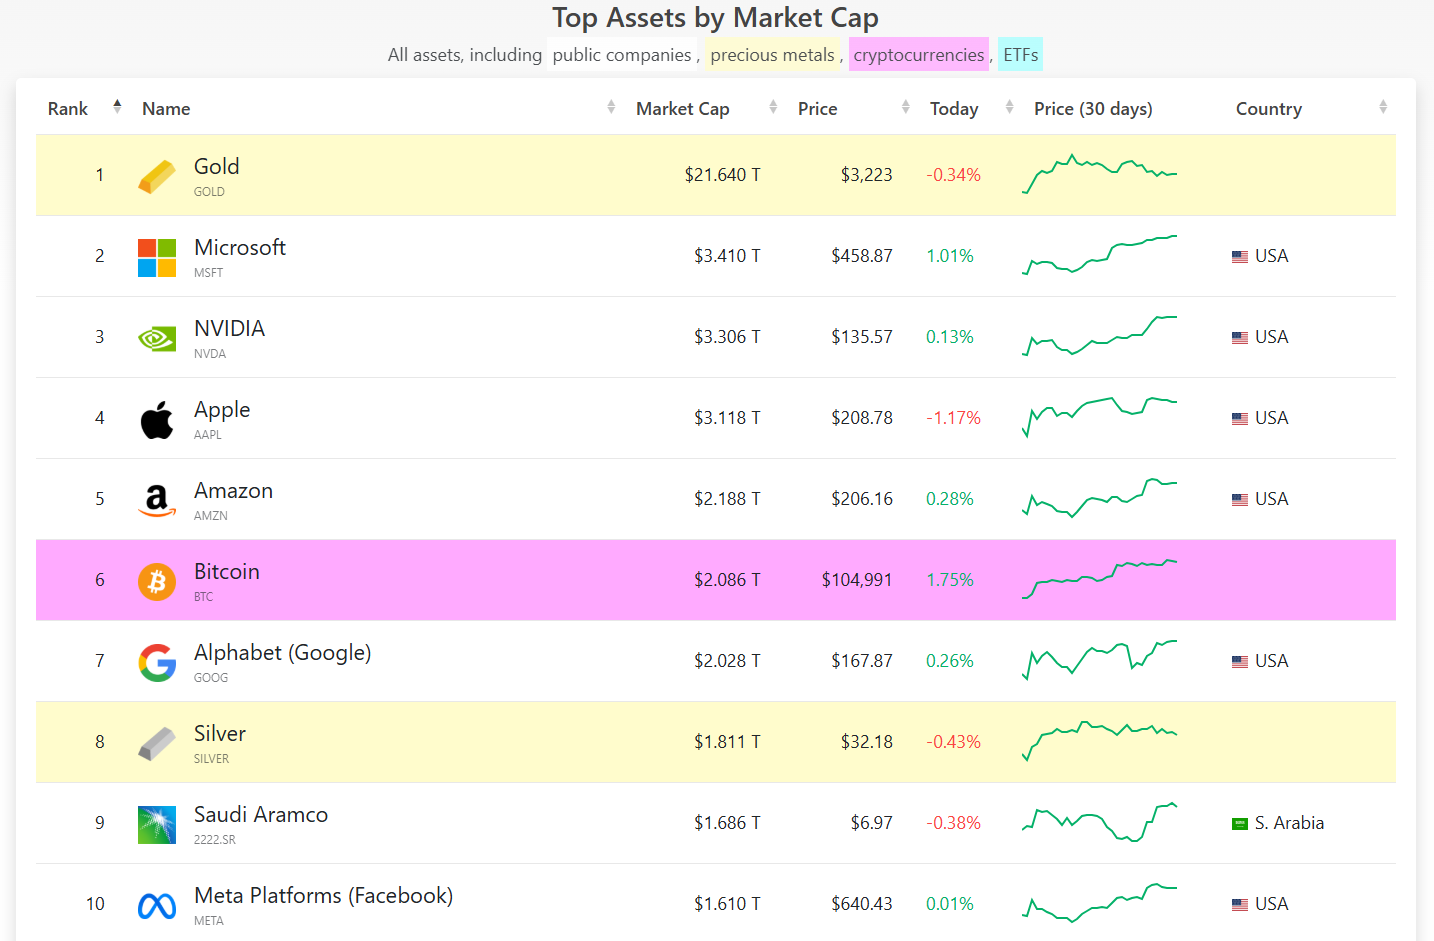This screenshot has height=941, width=1434.
Task: Sort table by Today column arrows
Action: tap(1009, 107)
